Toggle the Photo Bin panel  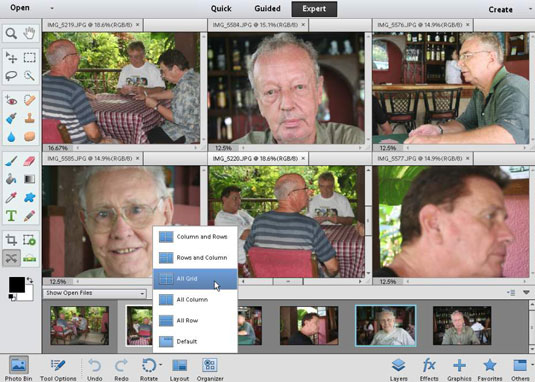18,369
